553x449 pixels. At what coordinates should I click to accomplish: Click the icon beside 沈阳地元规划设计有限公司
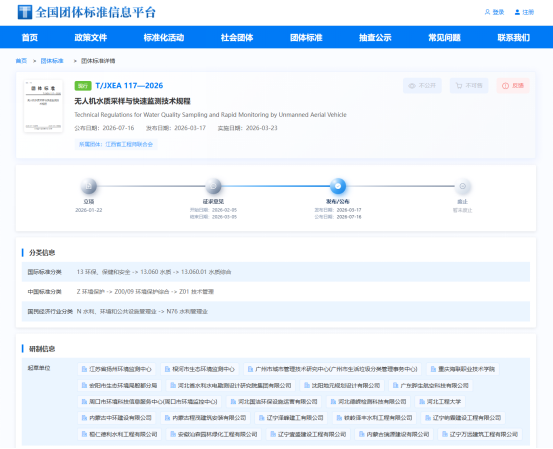[307, 386]
